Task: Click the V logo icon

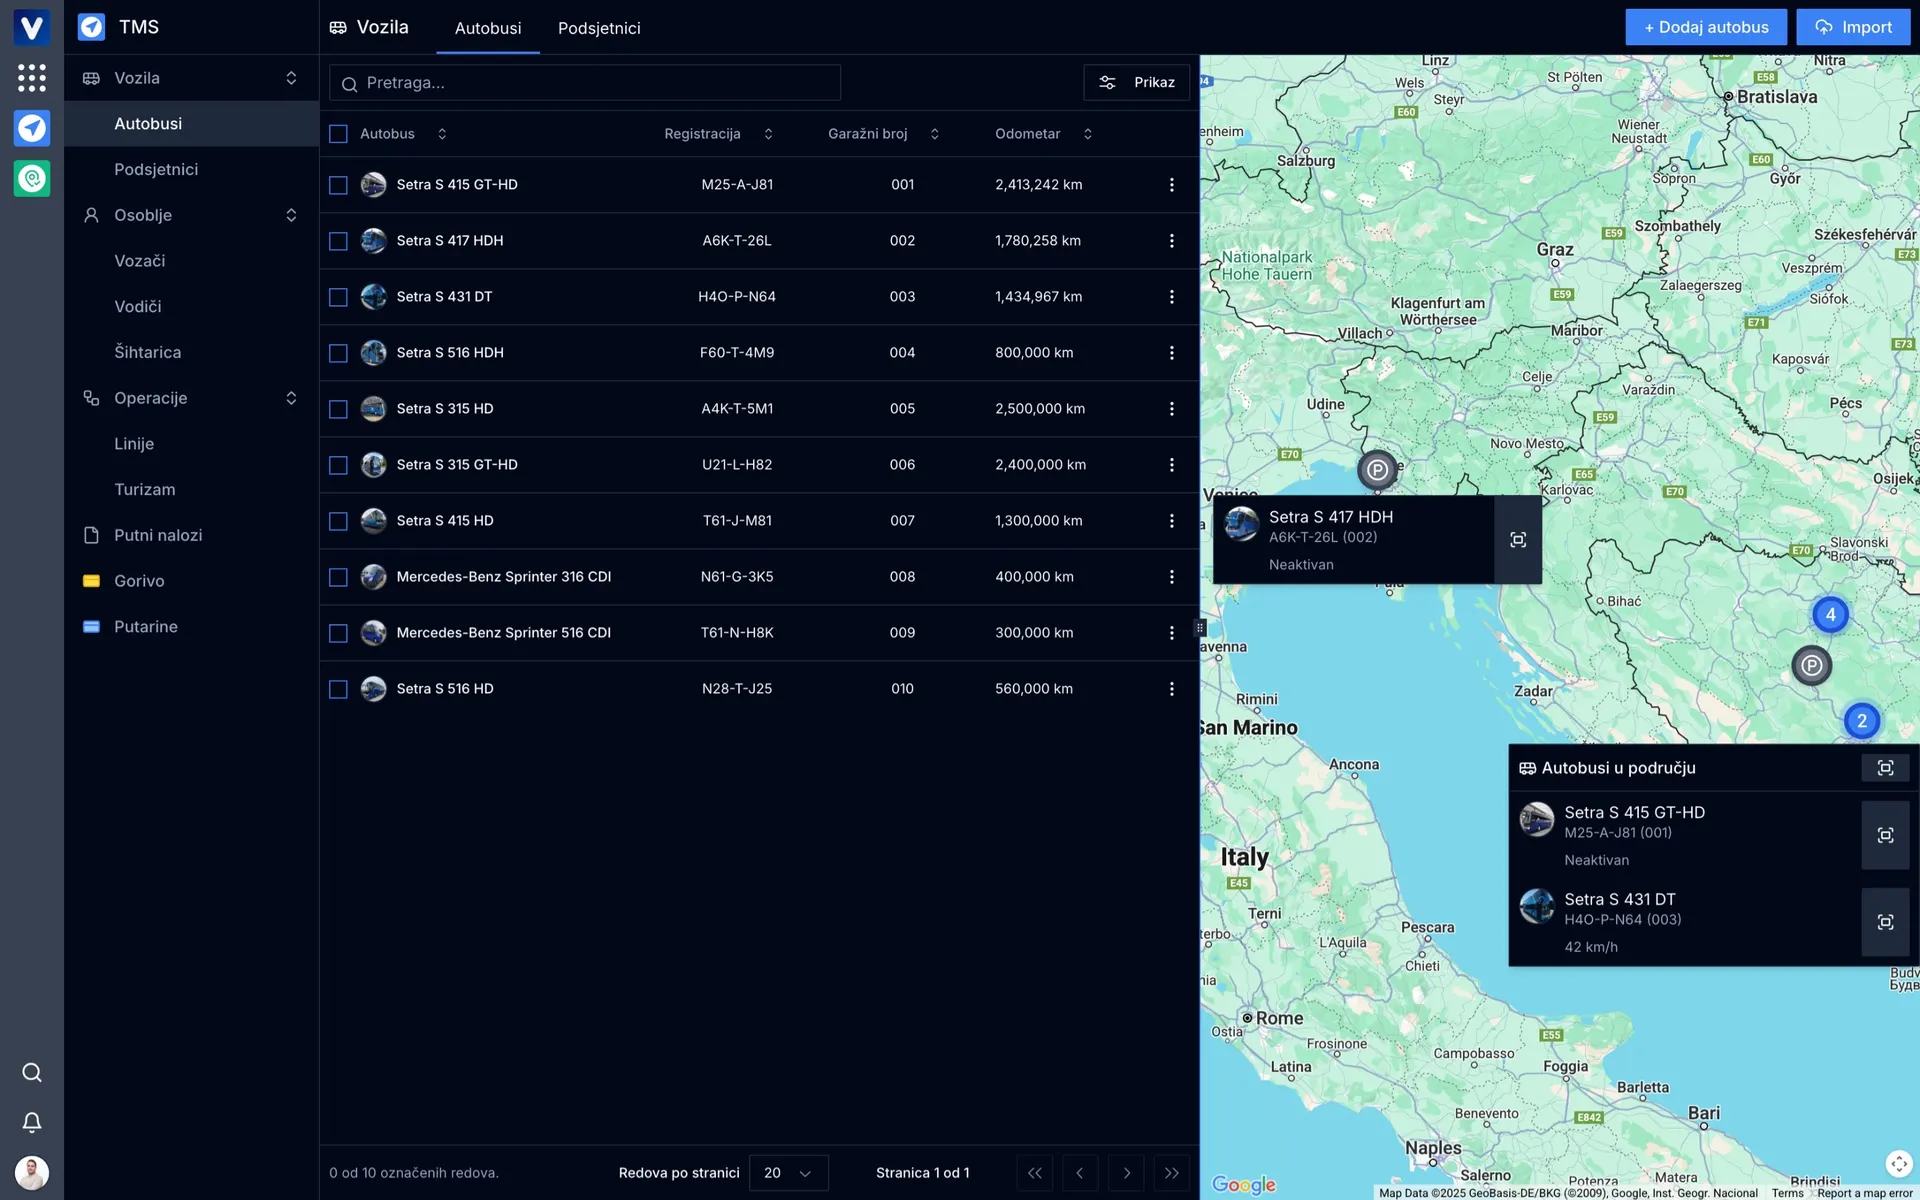Action: pos(32,27)
